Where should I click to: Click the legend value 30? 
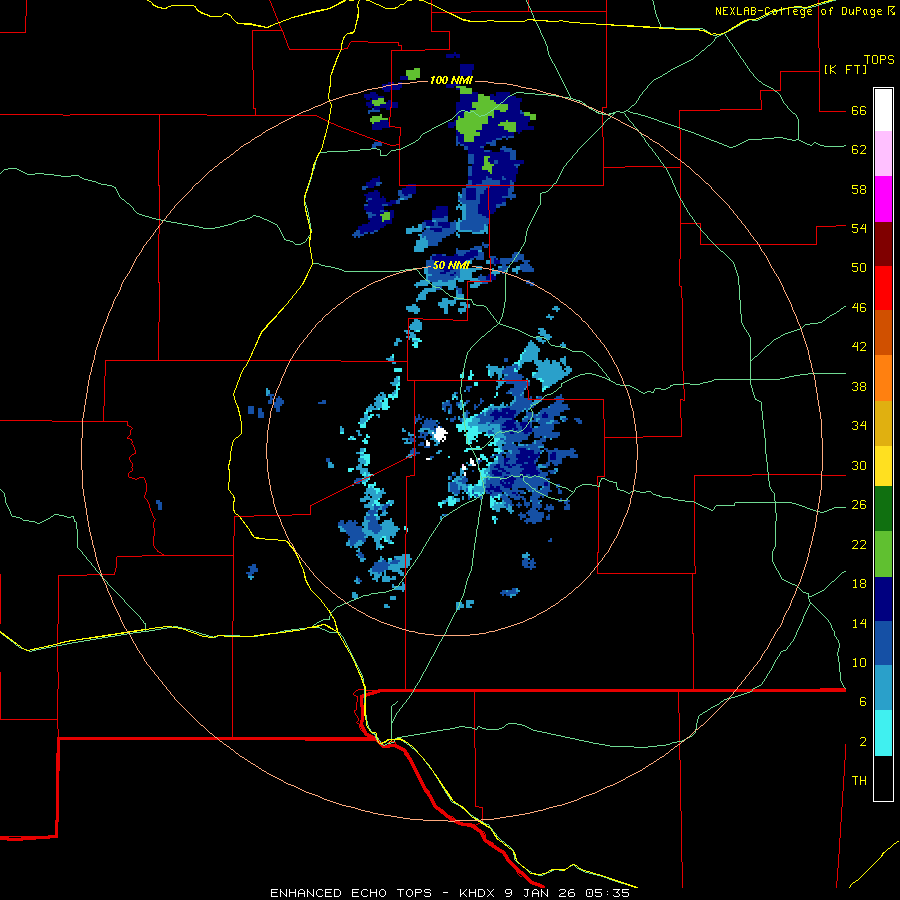[859, 465]
